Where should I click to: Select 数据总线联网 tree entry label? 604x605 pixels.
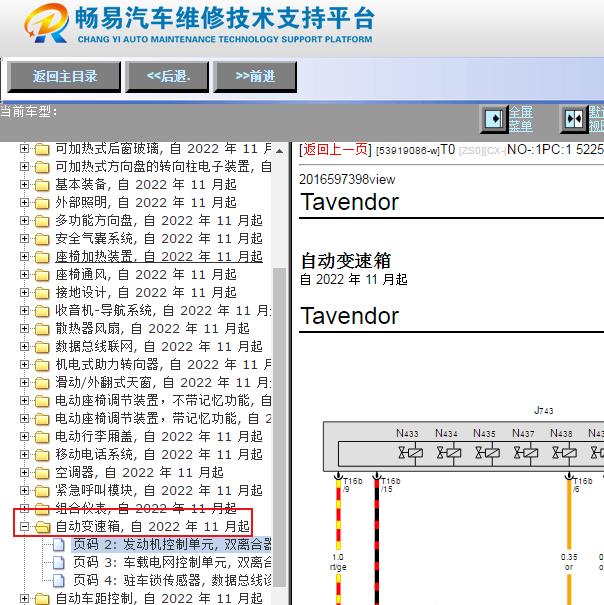point(159,346)
